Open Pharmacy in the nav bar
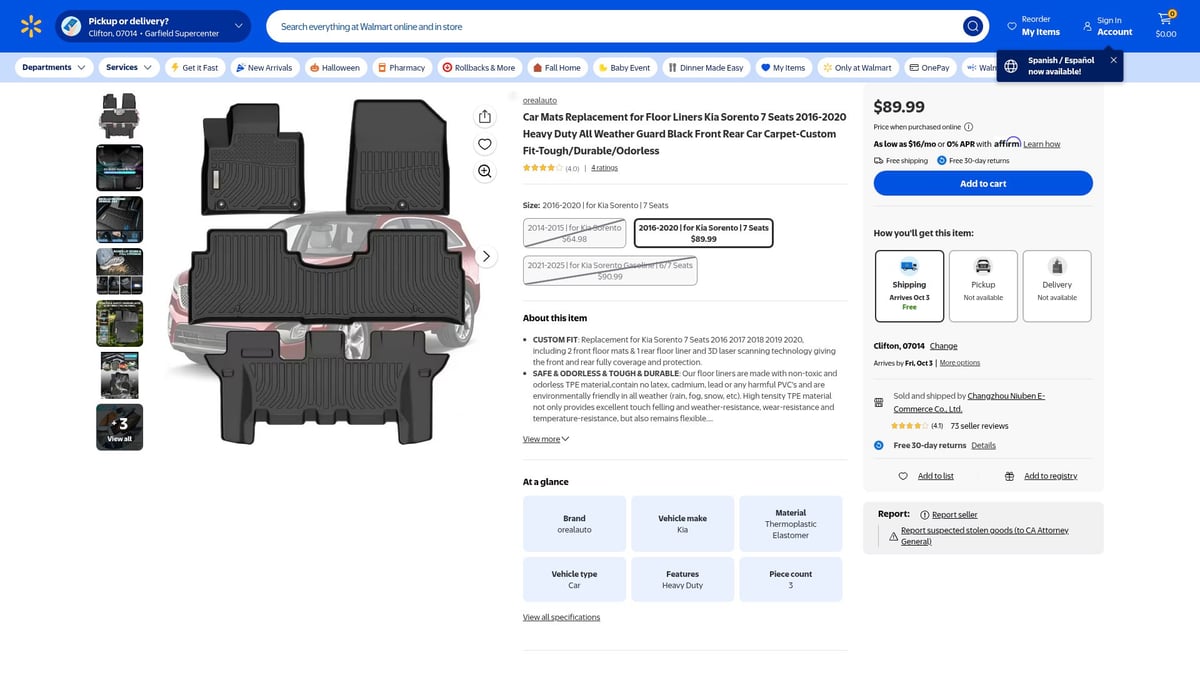1200x675 pixels. pos(401,68)
